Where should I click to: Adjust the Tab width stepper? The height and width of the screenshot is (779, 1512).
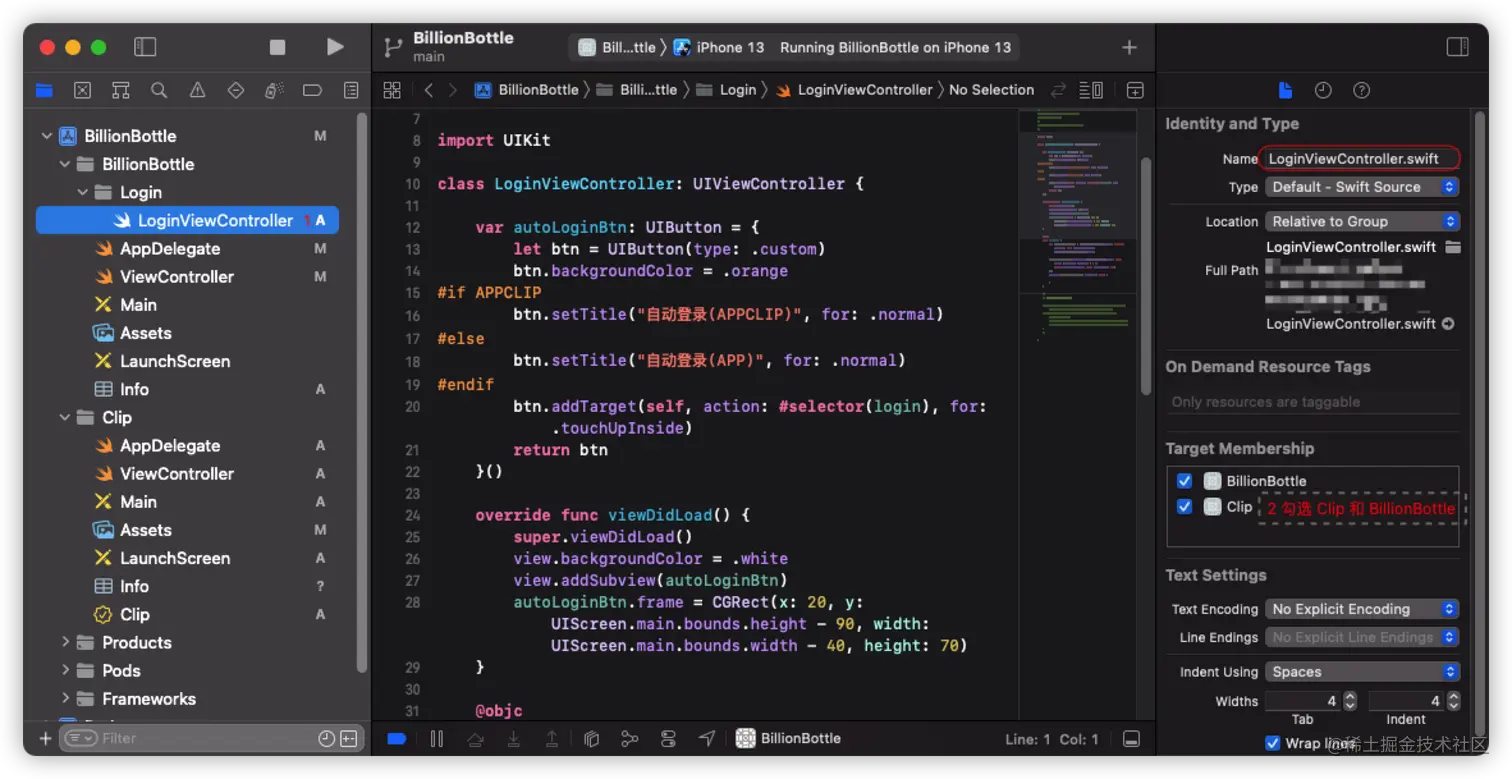(x=1350, y=701)
